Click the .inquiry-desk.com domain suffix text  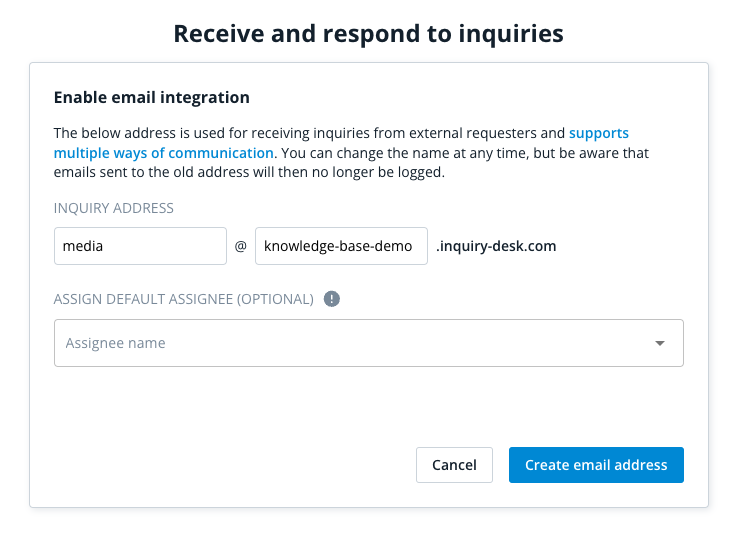coord(496,246)
